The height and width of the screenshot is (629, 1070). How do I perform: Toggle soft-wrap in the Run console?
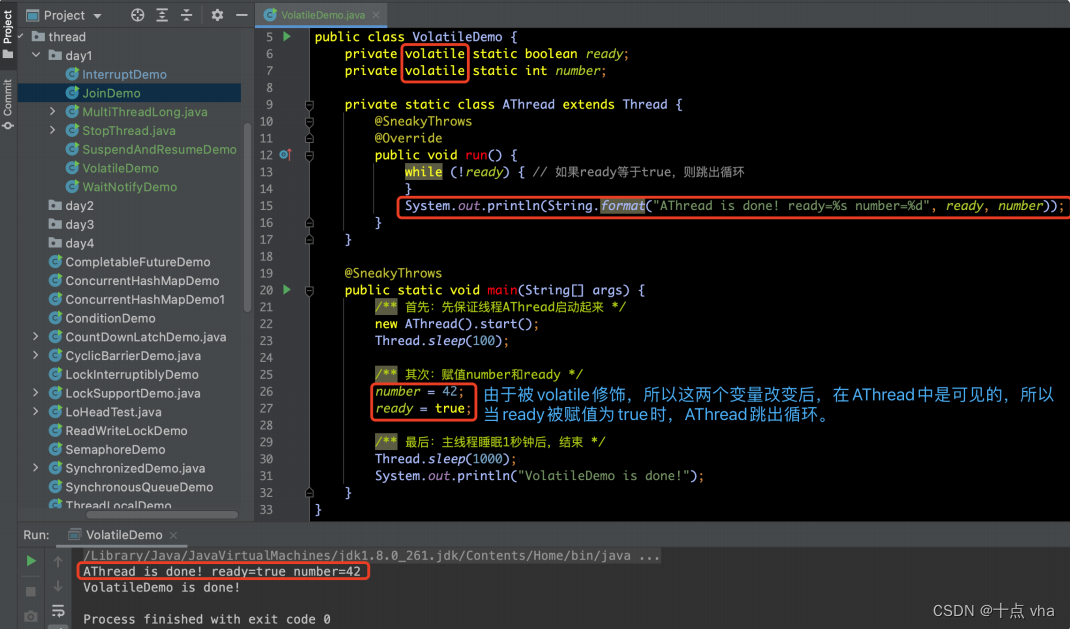click(x=59, y=609)
